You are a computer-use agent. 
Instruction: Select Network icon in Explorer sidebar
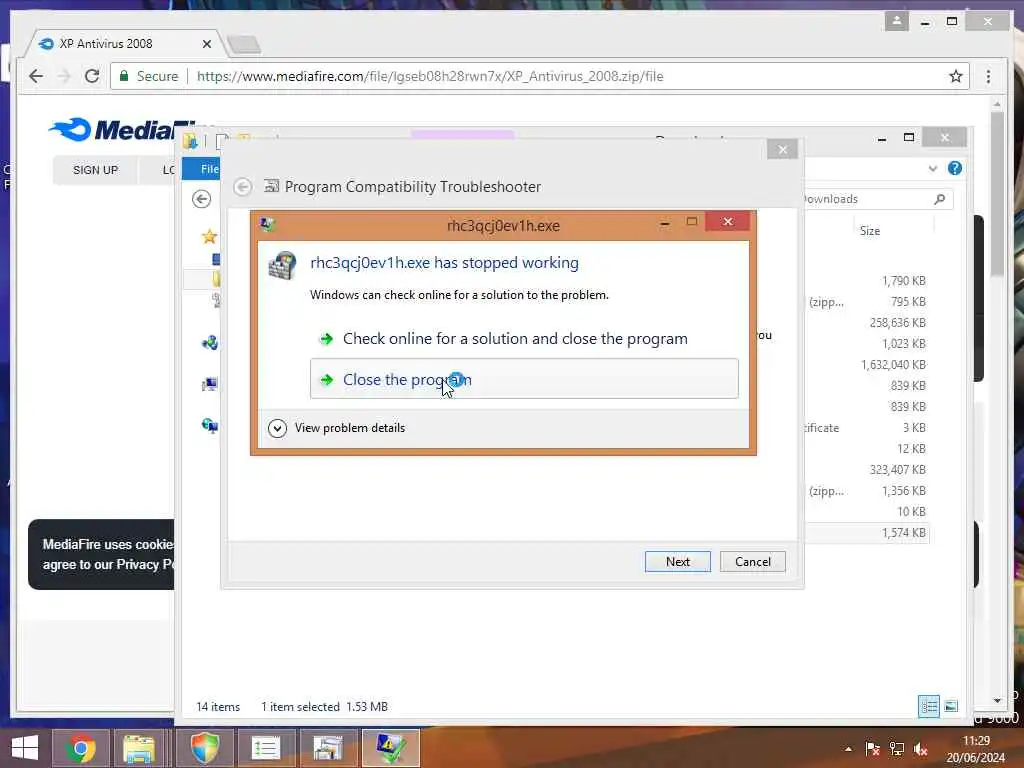tap(209, 426)
